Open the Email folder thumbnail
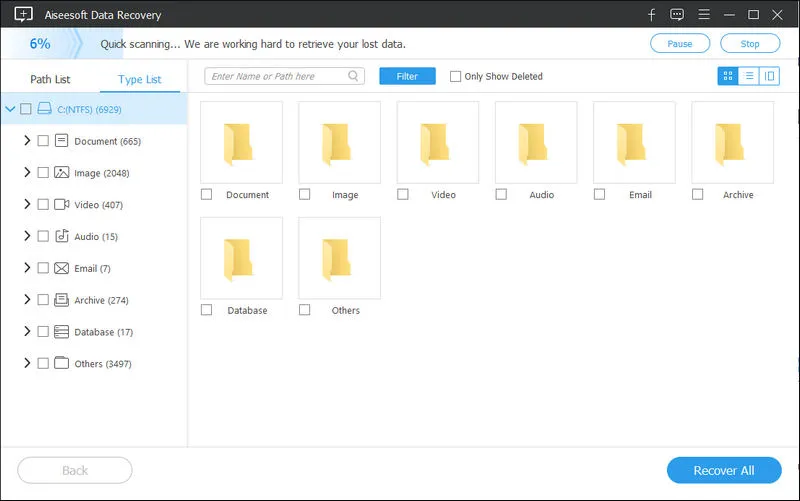 pos(634,142)
